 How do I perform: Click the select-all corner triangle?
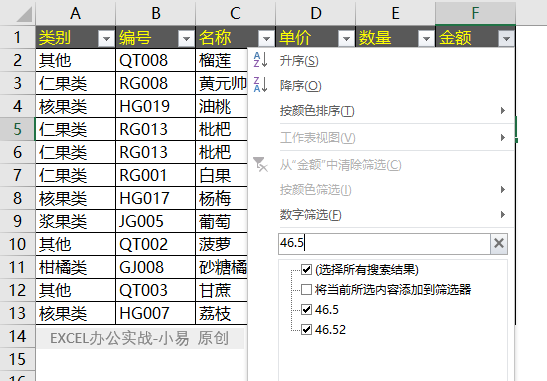[x=24, y=14]
